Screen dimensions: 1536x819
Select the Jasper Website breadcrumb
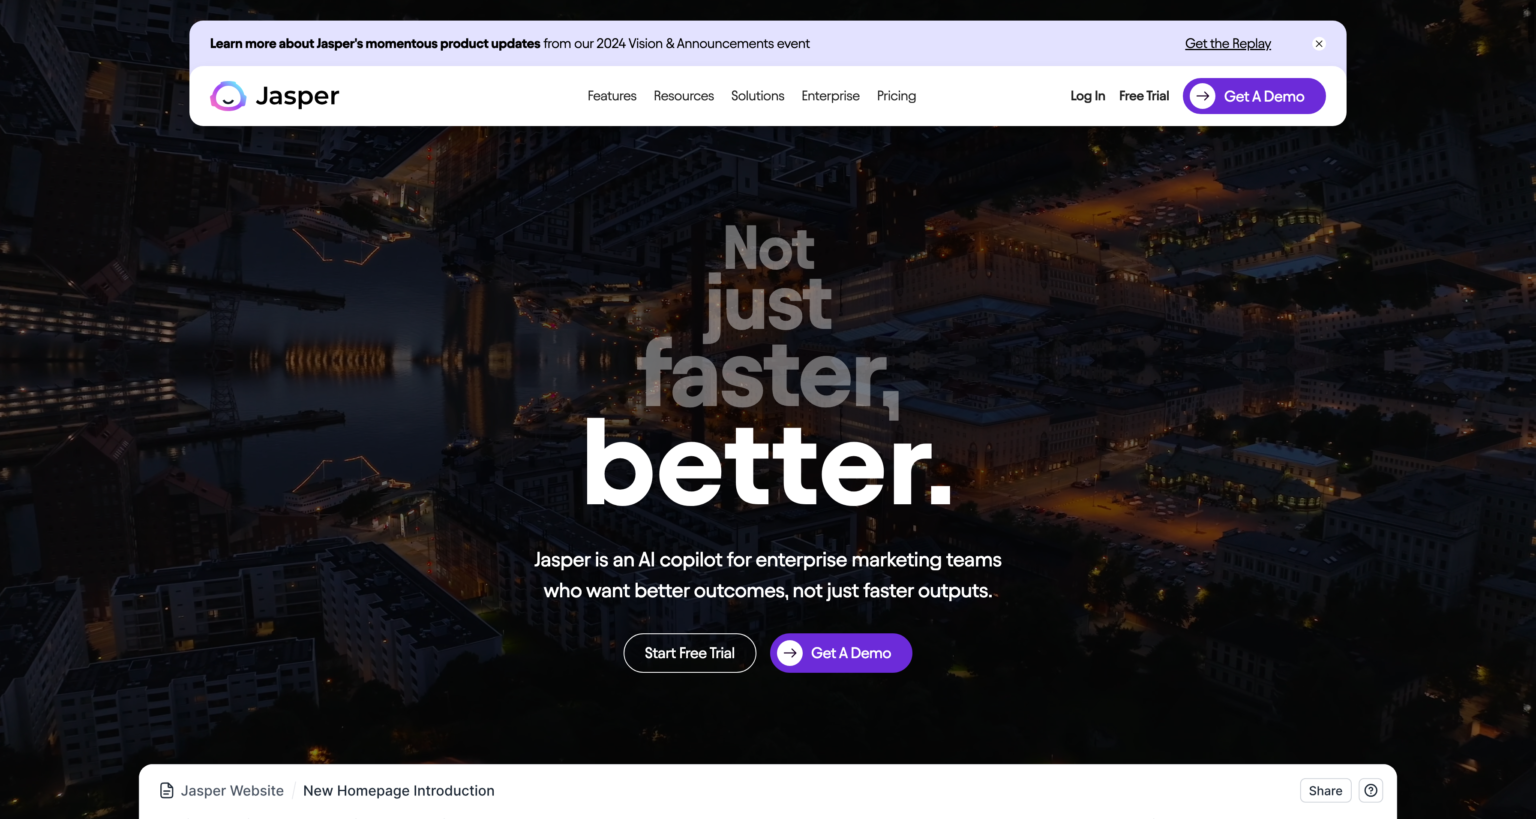click(232, 791)
